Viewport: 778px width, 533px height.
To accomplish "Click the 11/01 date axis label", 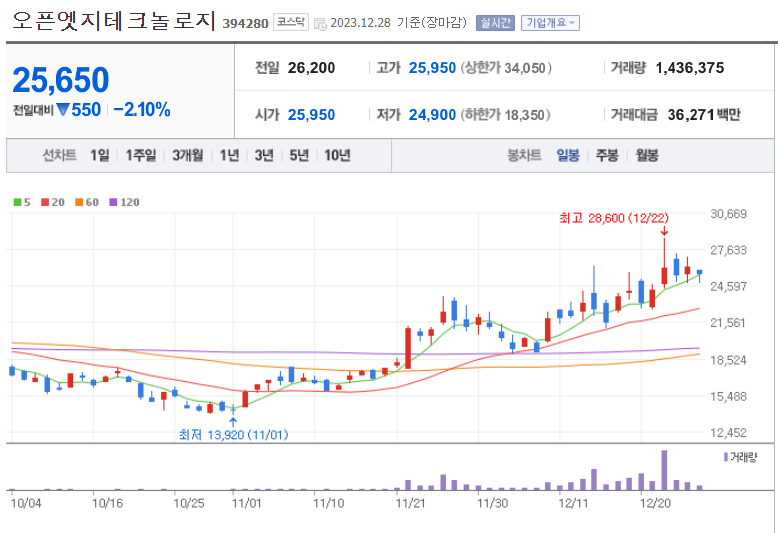I will [x=247, y=503].
